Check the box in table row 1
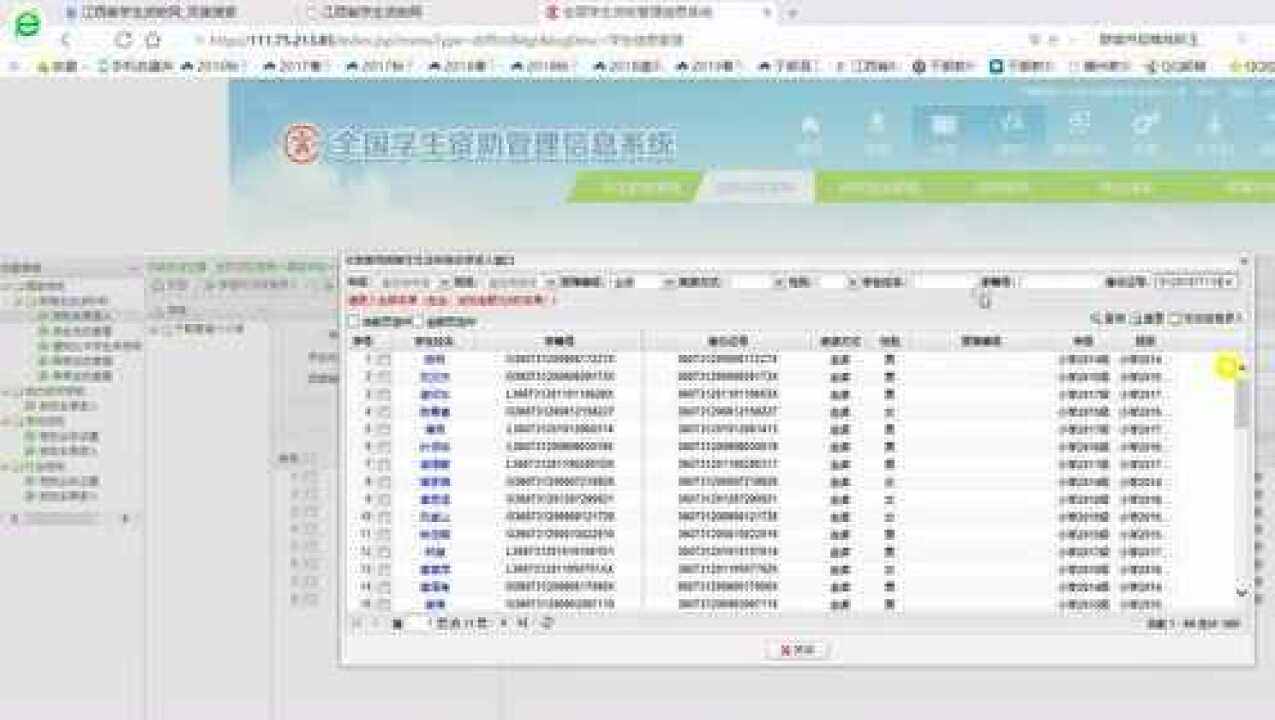This screenshot has width=1275, height=720. (384, 359)
